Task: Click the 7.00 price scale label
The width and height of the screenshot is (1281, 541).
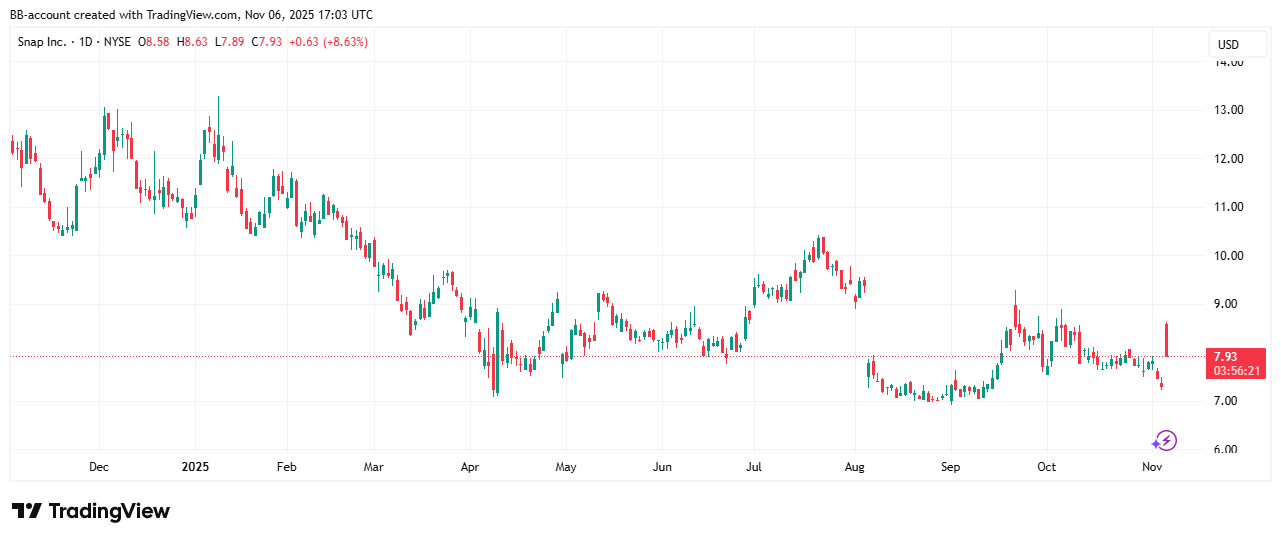Action: coord(1228,401)
